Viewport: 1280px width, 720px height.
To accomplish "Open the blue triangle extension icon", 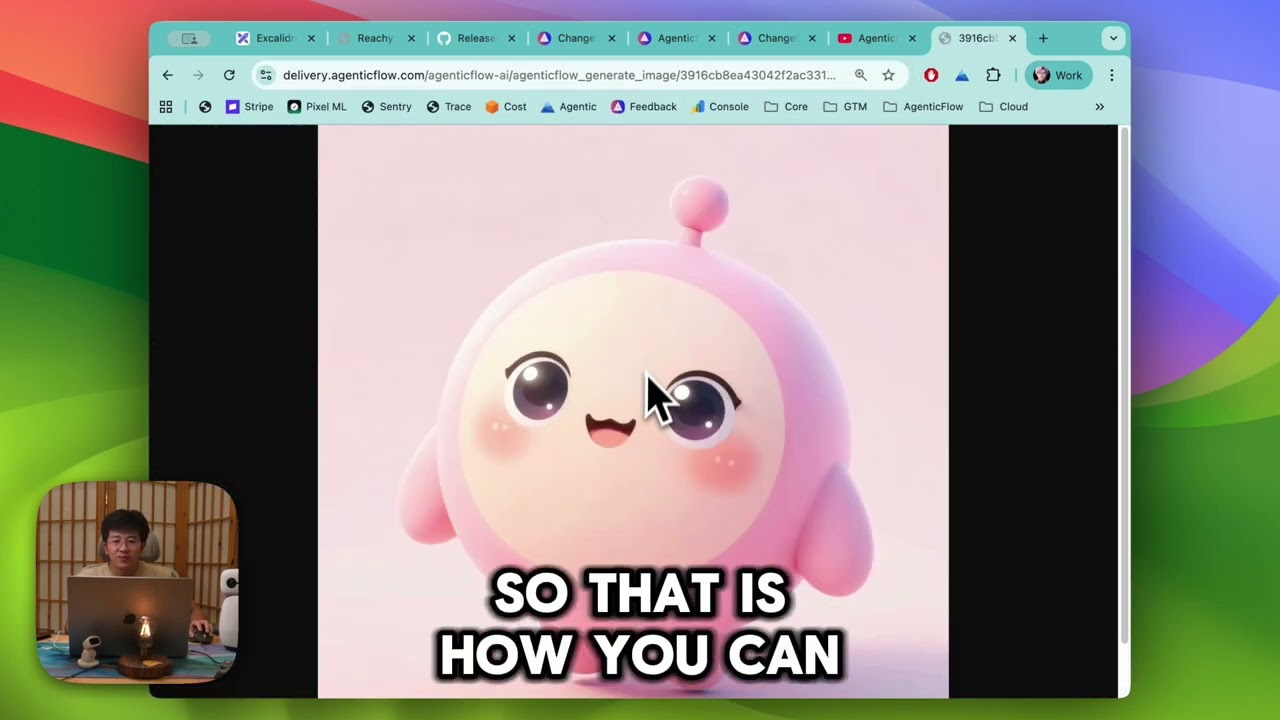I will [x=962, y=75].
